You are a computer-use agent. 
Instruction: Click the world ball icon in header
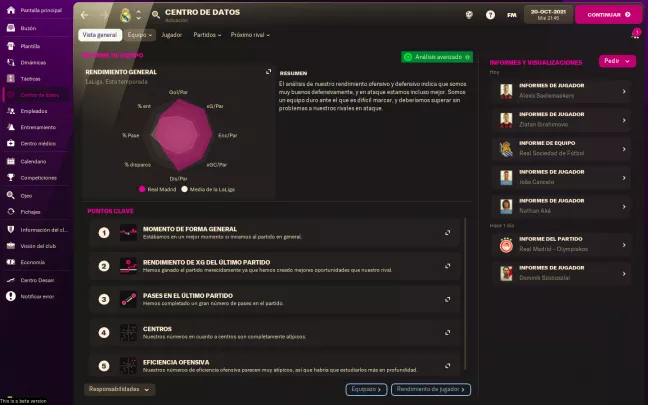pos(469,15)
